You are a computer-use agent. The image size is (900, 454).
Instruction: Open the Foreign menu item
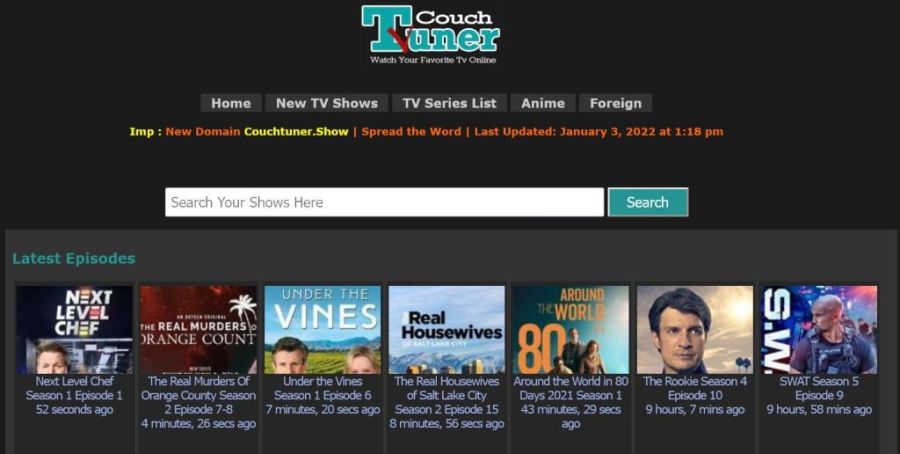click(615, 103)
